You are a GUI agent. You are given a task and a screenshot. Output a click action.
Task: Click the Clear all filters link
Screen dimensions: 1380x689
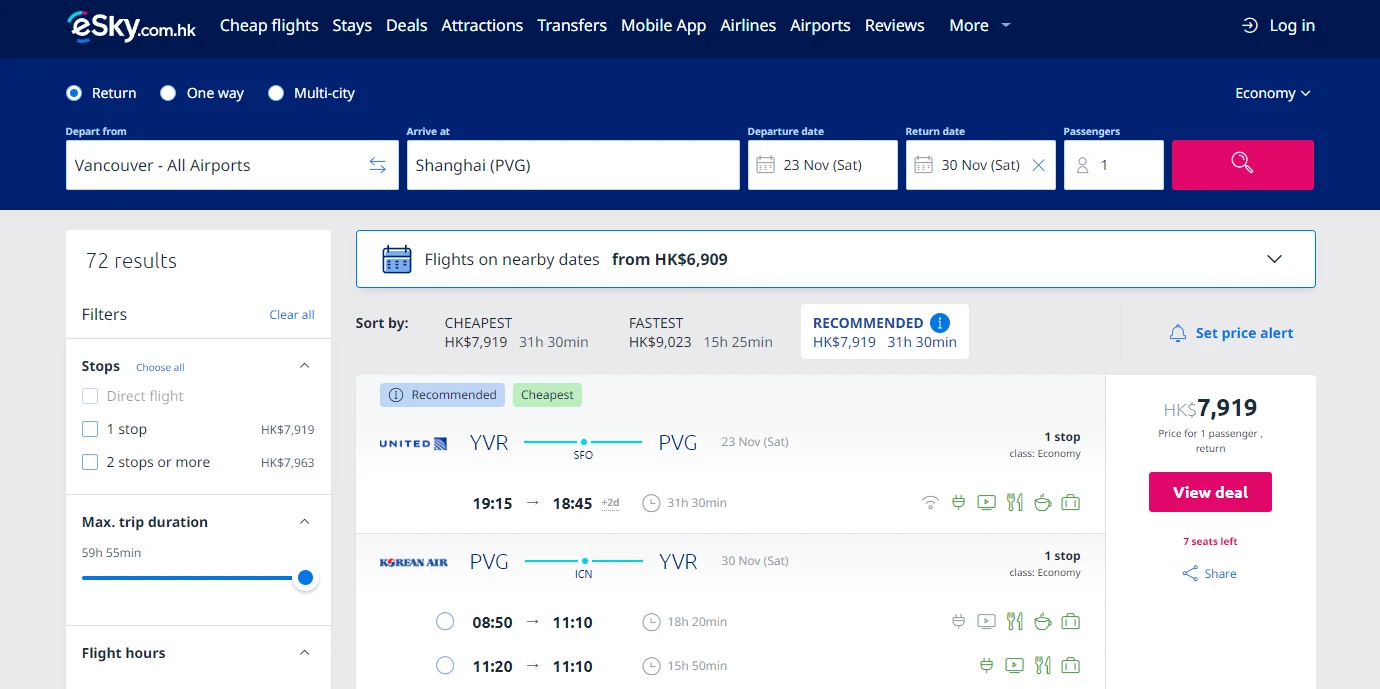pyautogui.click(x=292, y=314)
